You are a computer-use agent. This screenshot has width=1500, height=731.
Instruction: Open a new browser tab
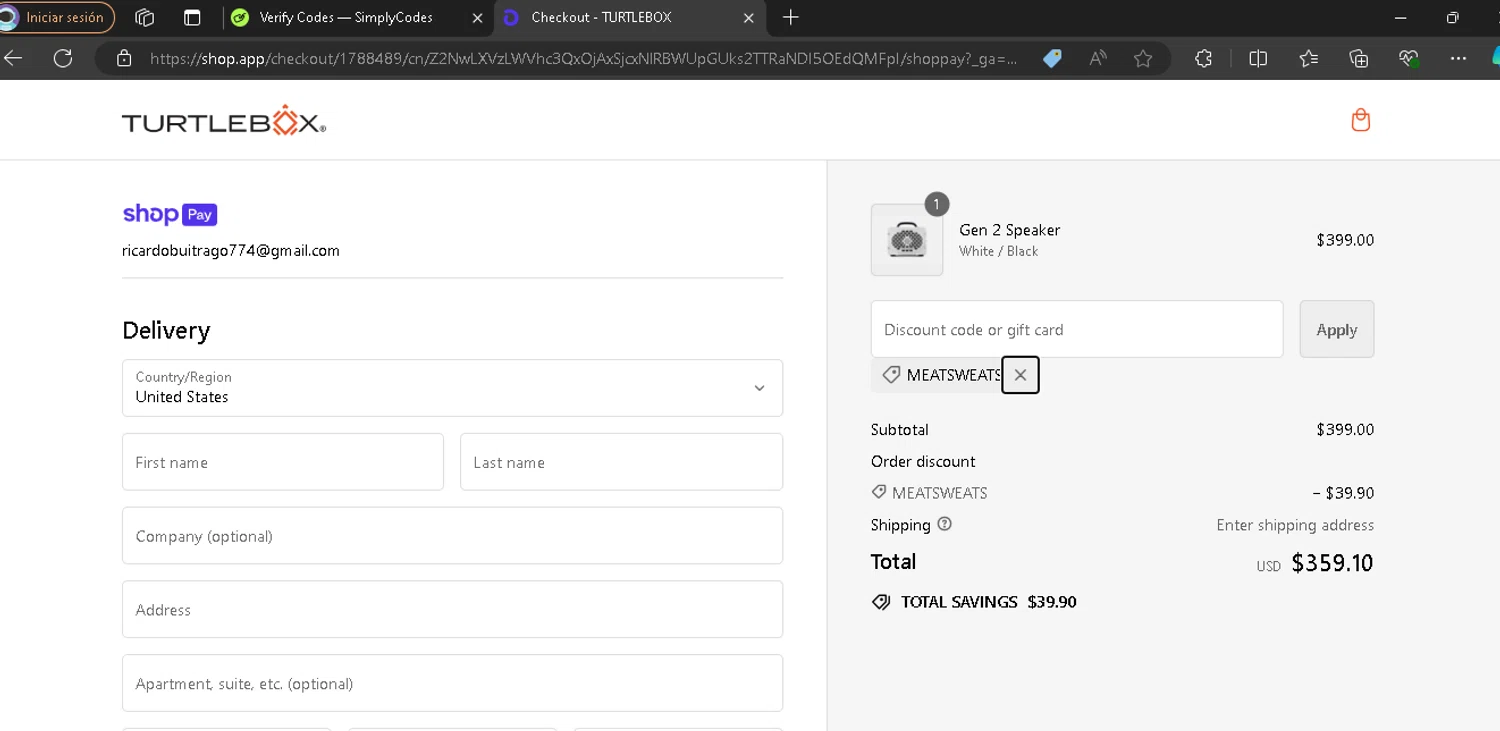point(791,17)
